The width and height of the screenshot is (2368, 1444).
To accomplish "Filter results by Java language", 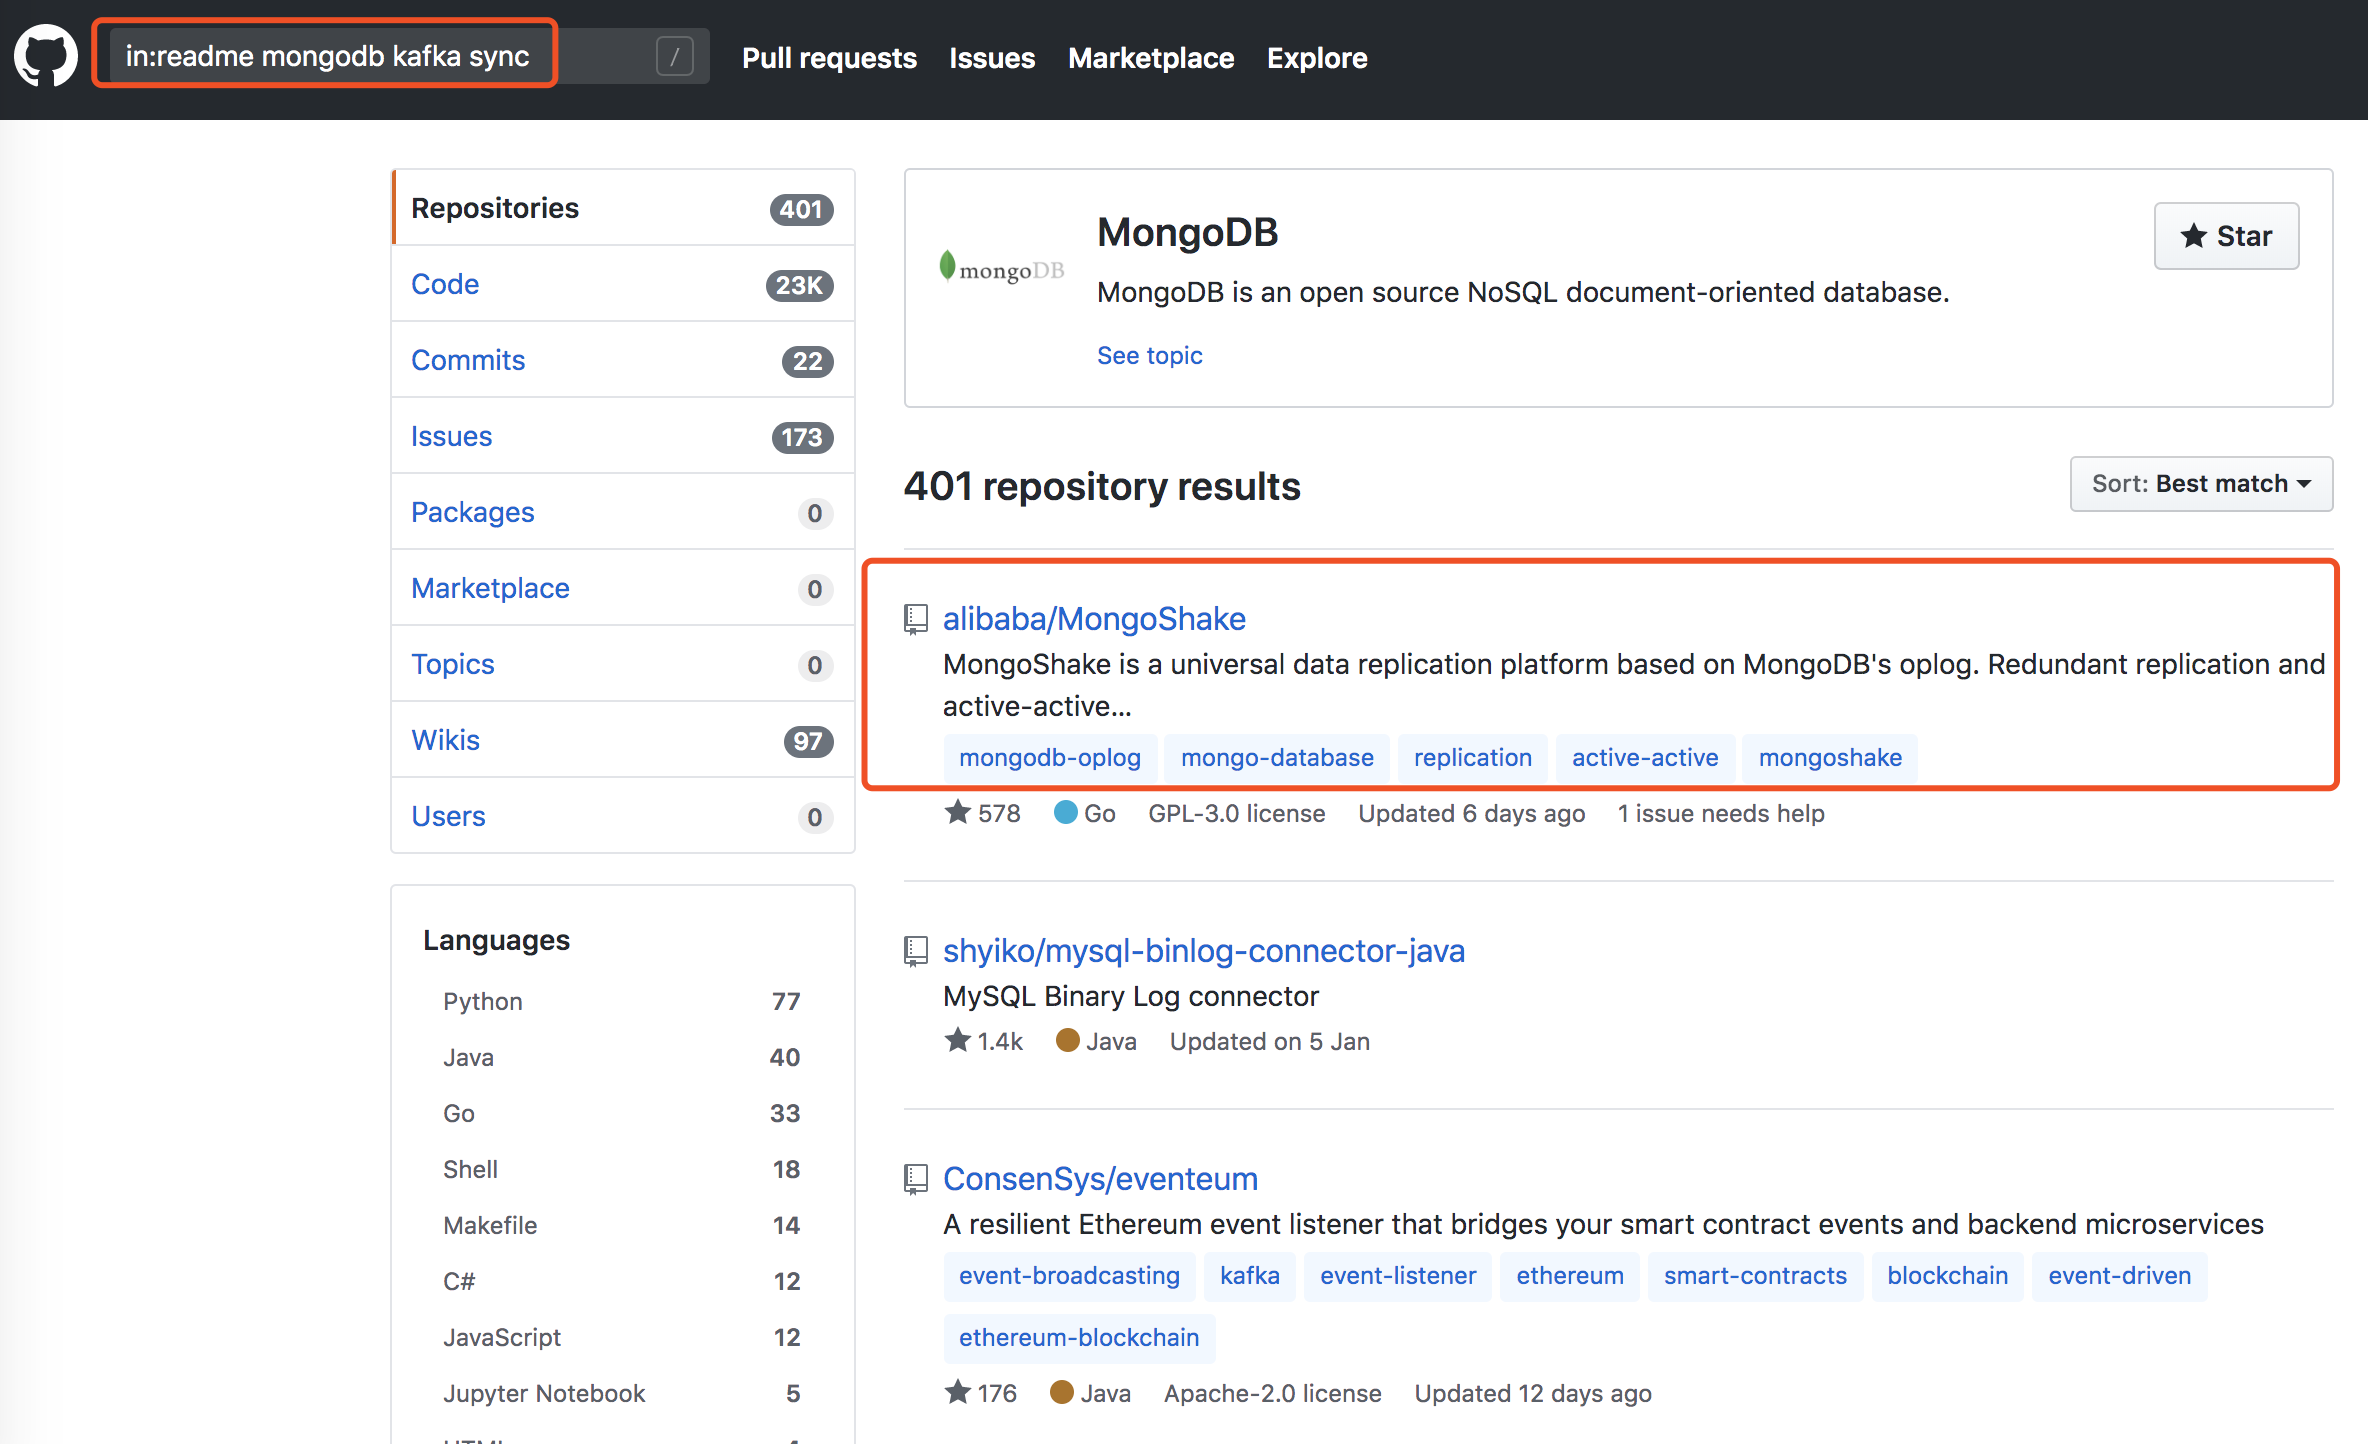I will pos(622,1057).
